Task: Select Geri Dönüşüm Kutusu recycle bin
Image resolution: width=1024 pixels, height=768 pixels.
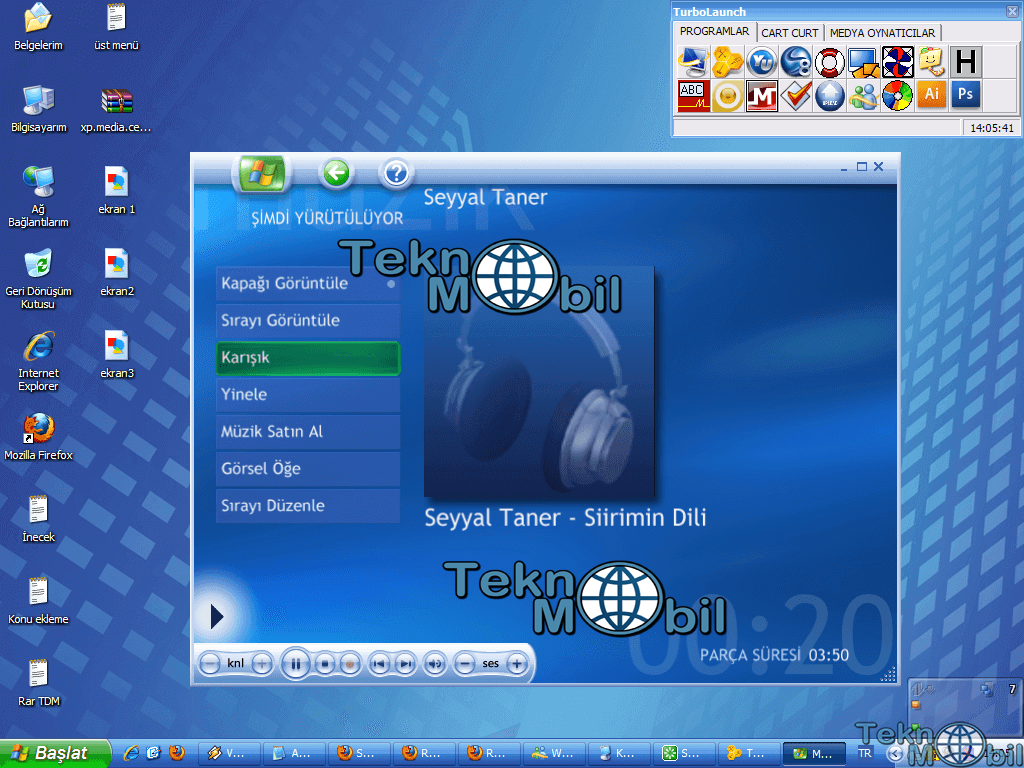Action: pos(38,278)
